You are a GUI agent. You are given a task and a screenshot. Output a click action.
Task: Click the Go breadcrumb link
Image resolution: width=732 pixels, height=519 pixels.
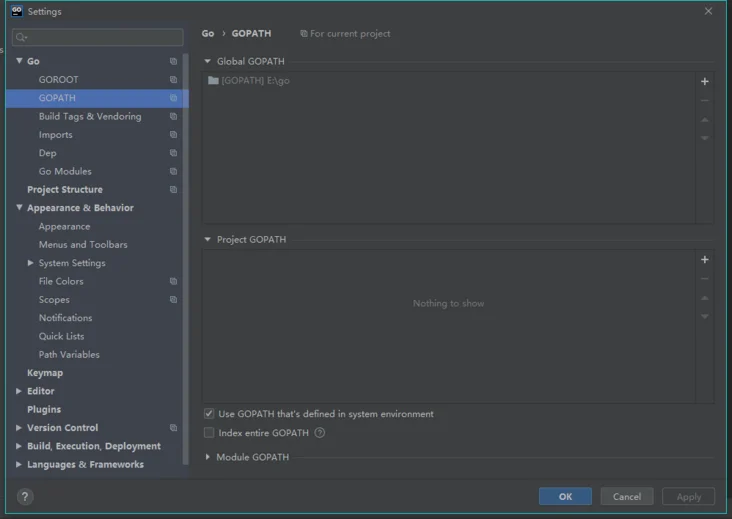coord(208,34)
